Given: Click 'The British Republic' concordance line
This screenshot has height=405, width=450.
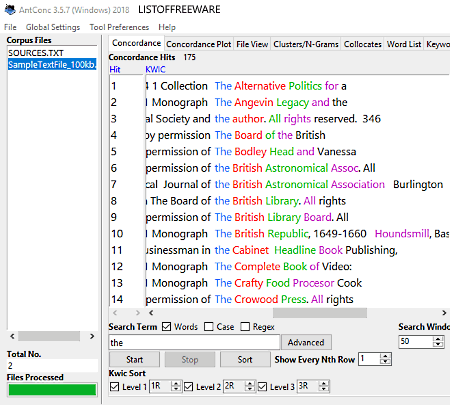Looking at the screenshot, I should pyautogui.click(x=297, y=234).
